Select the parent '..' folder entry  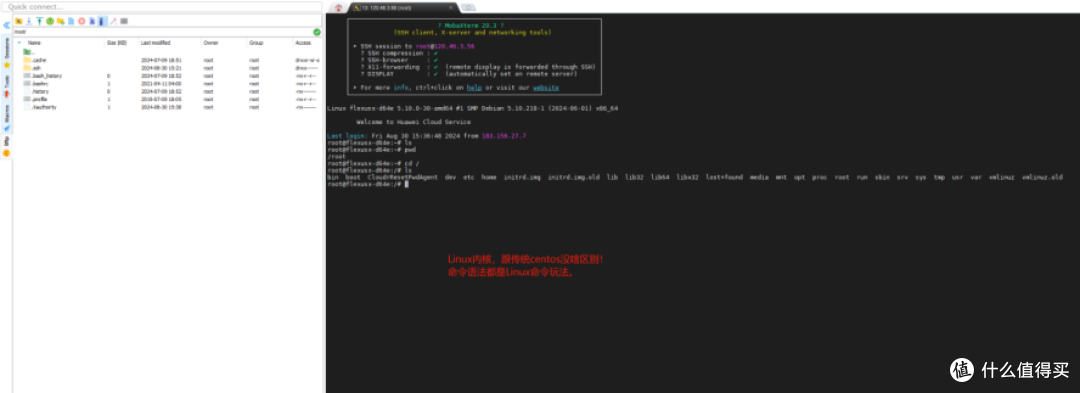[29, 52]
